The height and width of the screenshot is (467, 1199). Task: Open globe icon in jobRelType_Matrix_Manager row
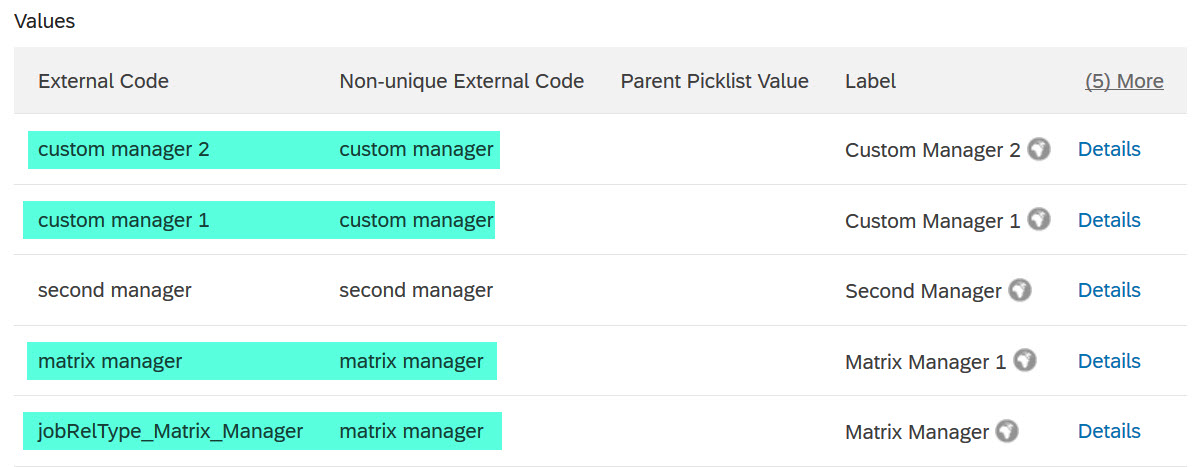pyautogui.click(x=1007, y=432)
